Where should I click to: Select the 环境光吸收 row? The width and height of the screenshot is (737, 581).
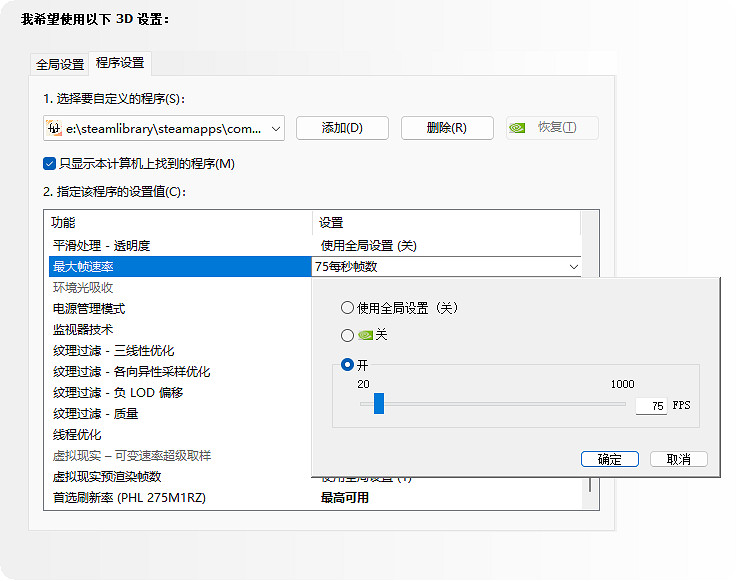pos(180,288)
